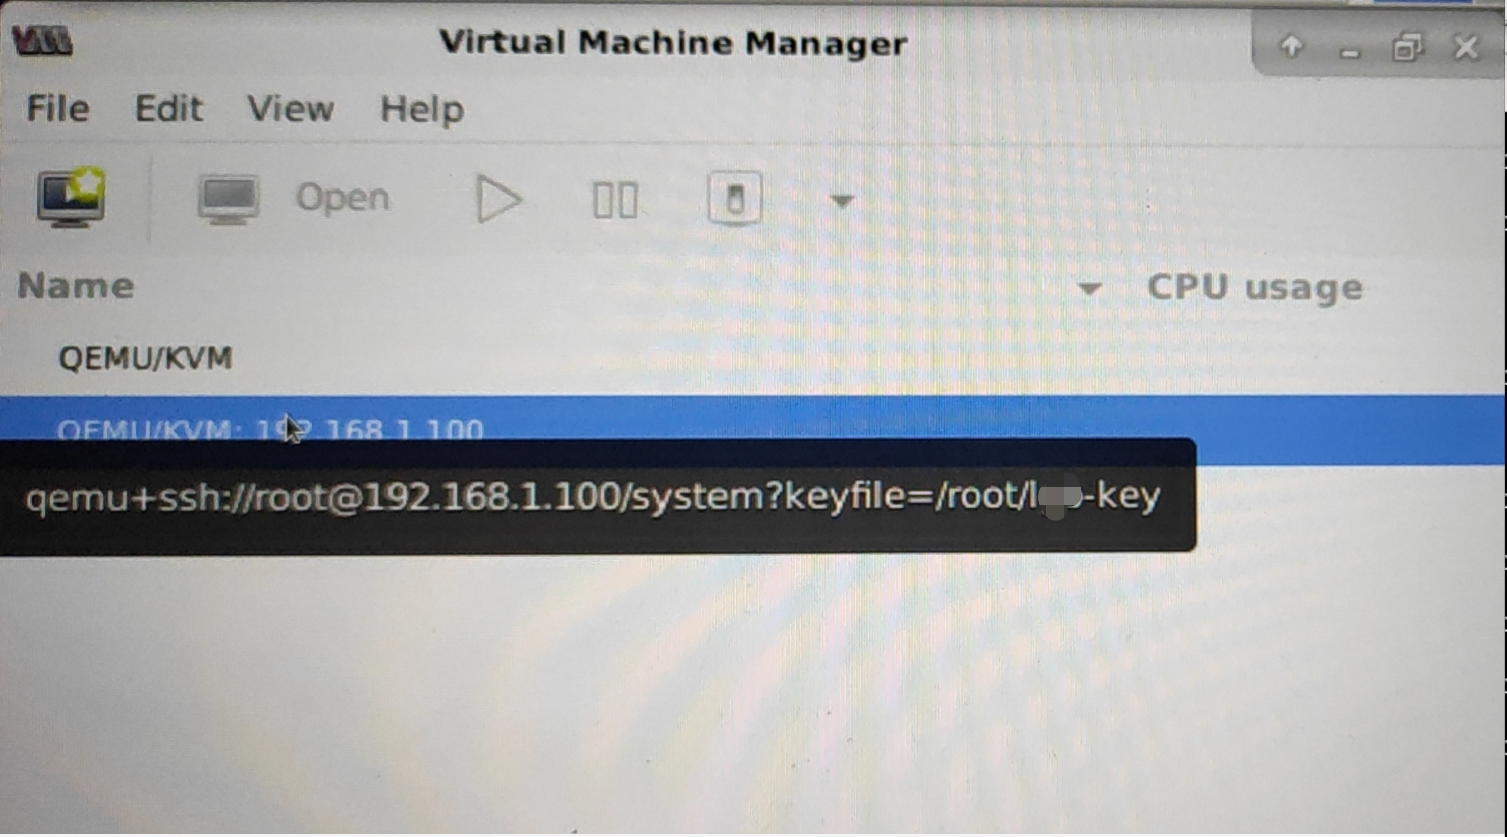Click the CPU usage column header
This screenshot has width=1507, height=837.
tap(1254, 287)
